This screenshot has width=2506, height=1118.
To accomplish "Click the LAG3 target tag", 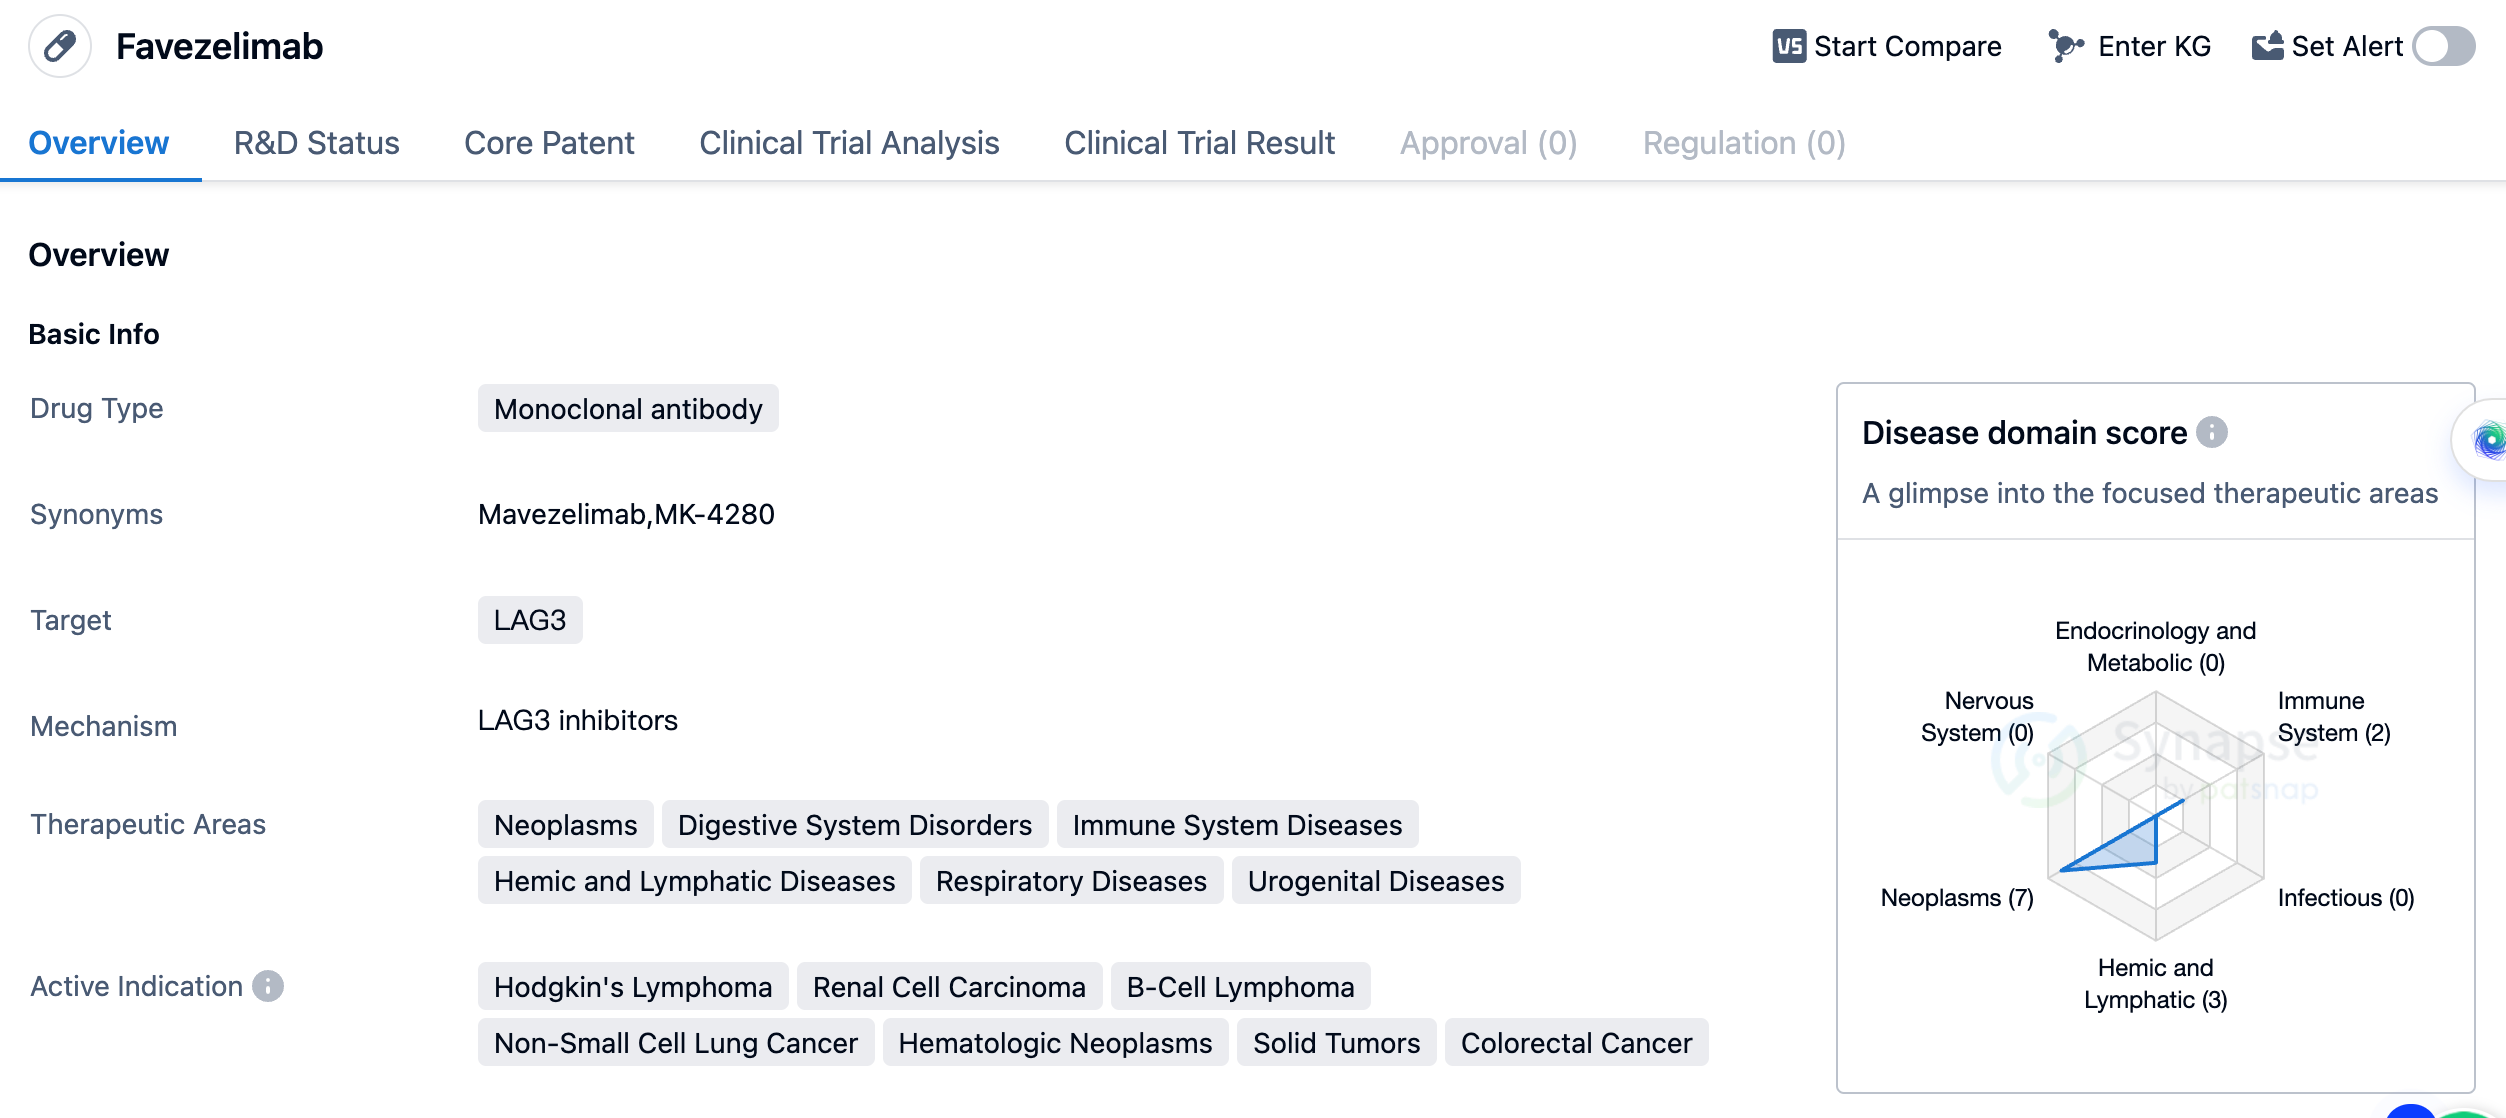I will (530, 620).
